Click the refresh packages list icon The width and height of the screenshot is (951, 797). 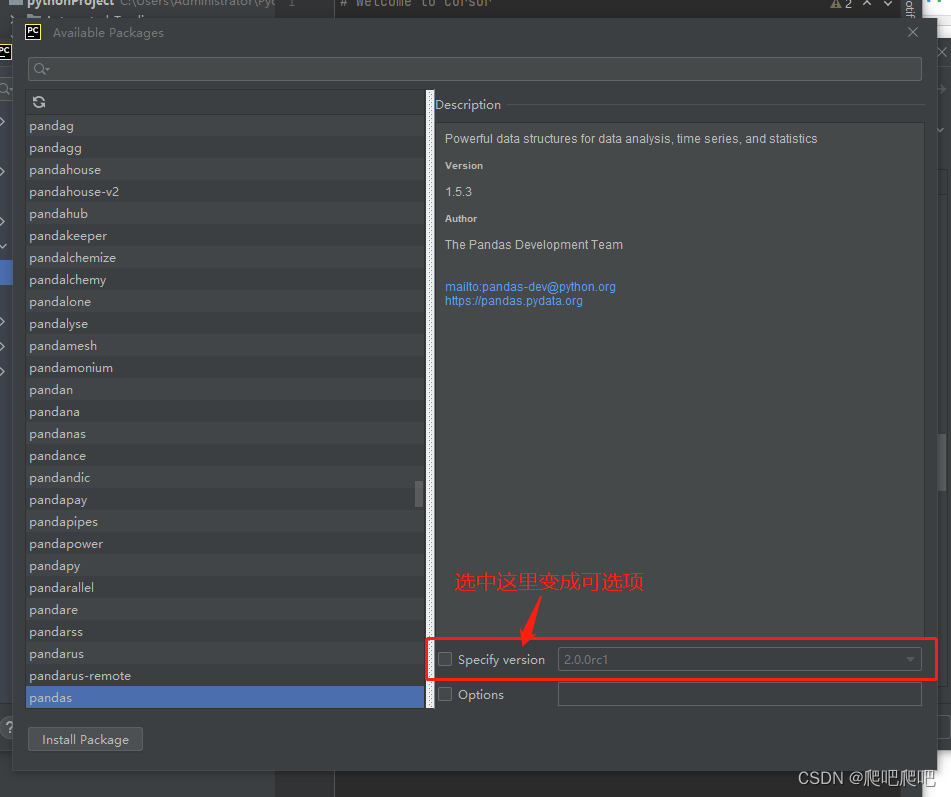coord(39,102)
